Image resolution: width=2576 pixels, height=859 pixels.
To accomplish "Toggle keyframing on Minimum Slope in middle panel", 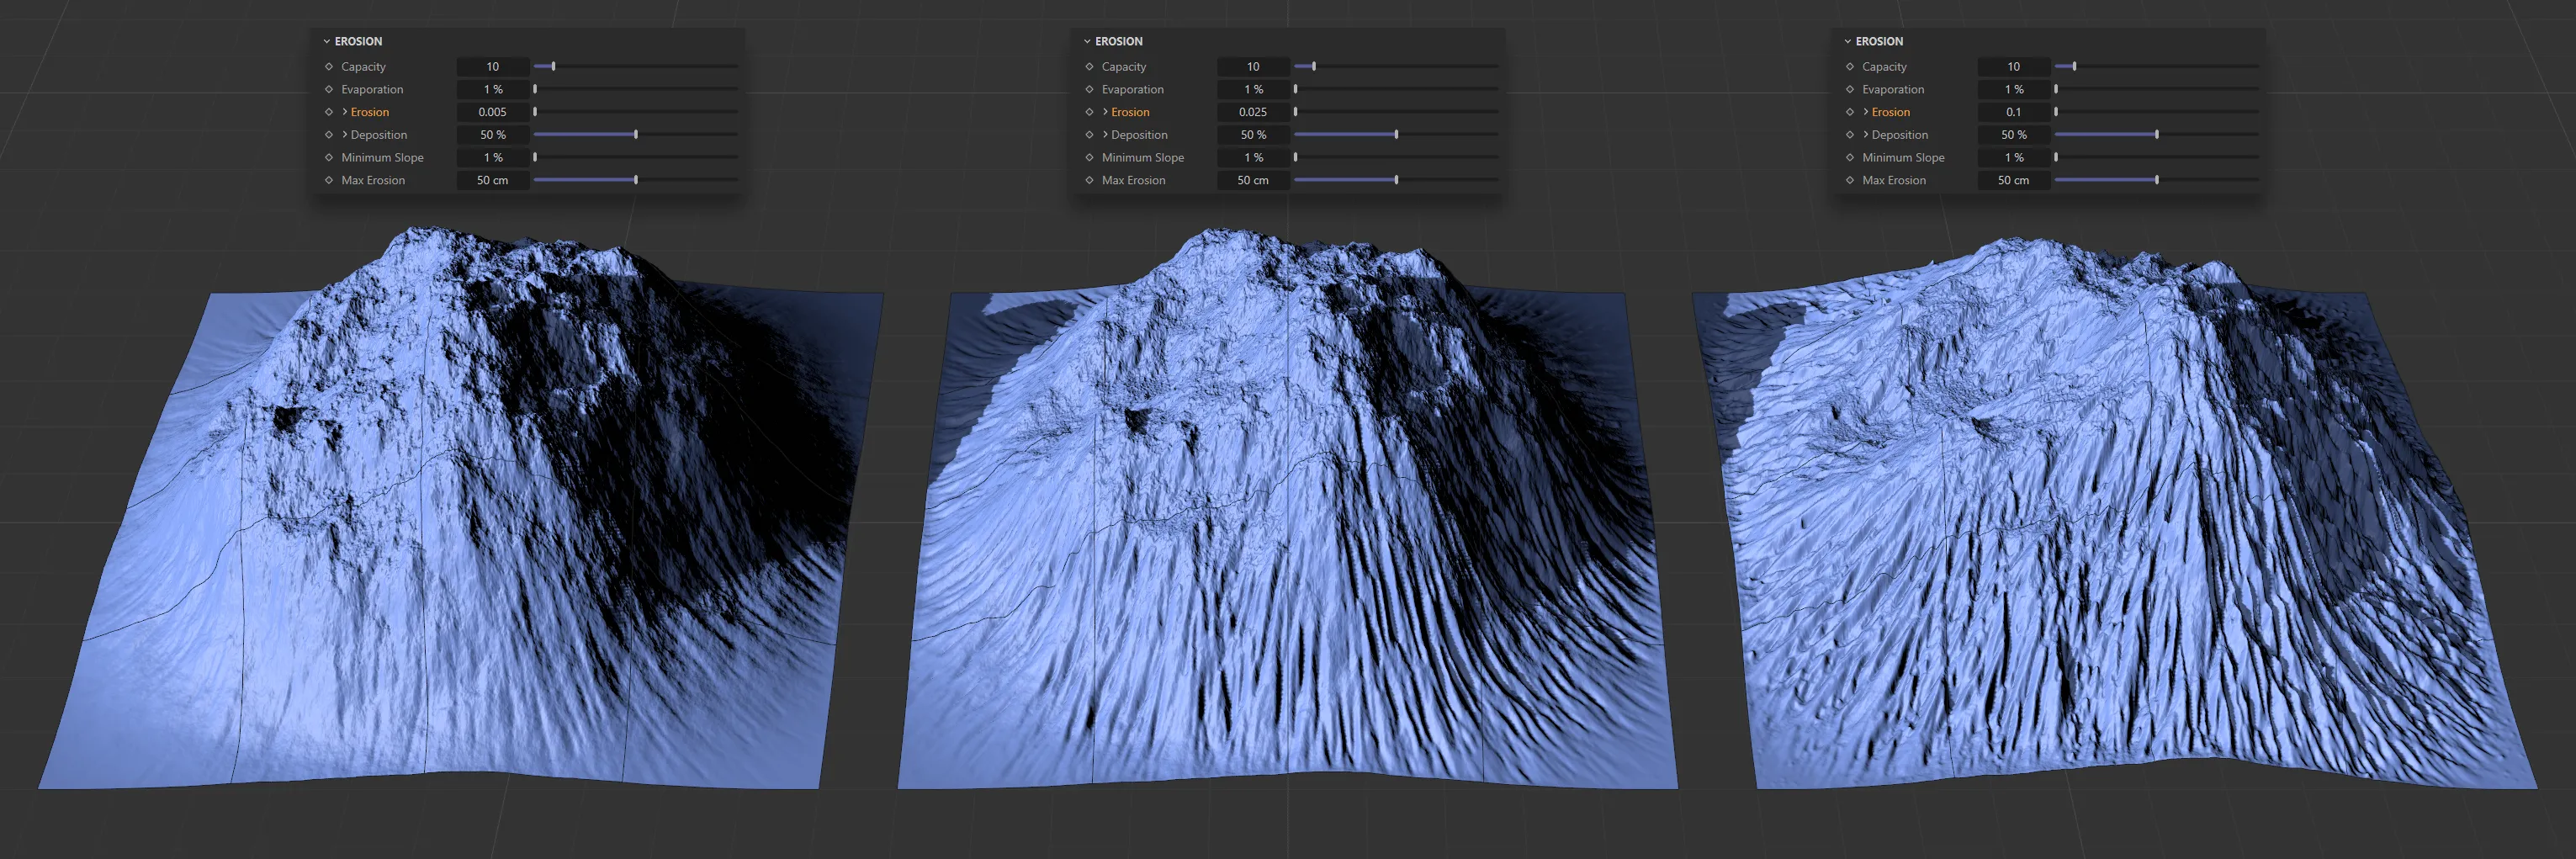I will point(1089,157).
